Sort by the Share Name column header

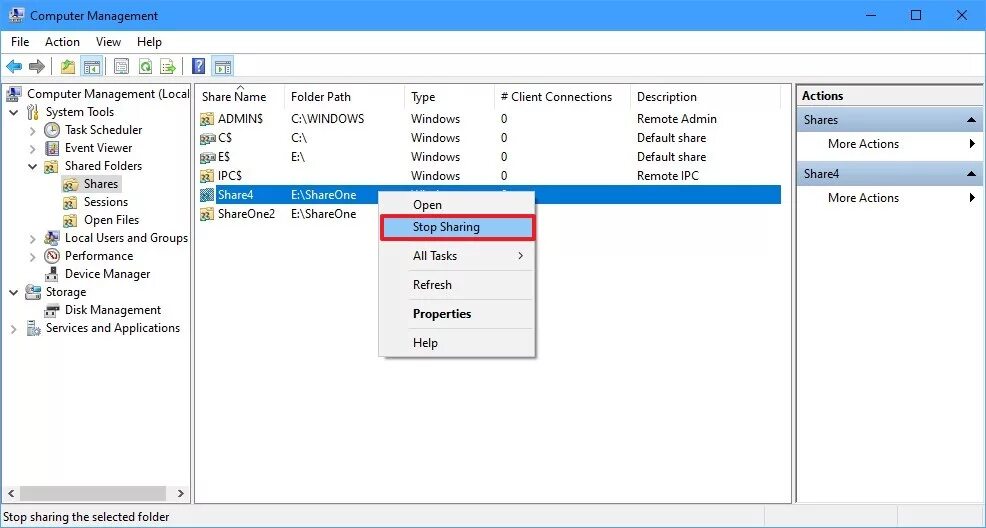(240, 97)
